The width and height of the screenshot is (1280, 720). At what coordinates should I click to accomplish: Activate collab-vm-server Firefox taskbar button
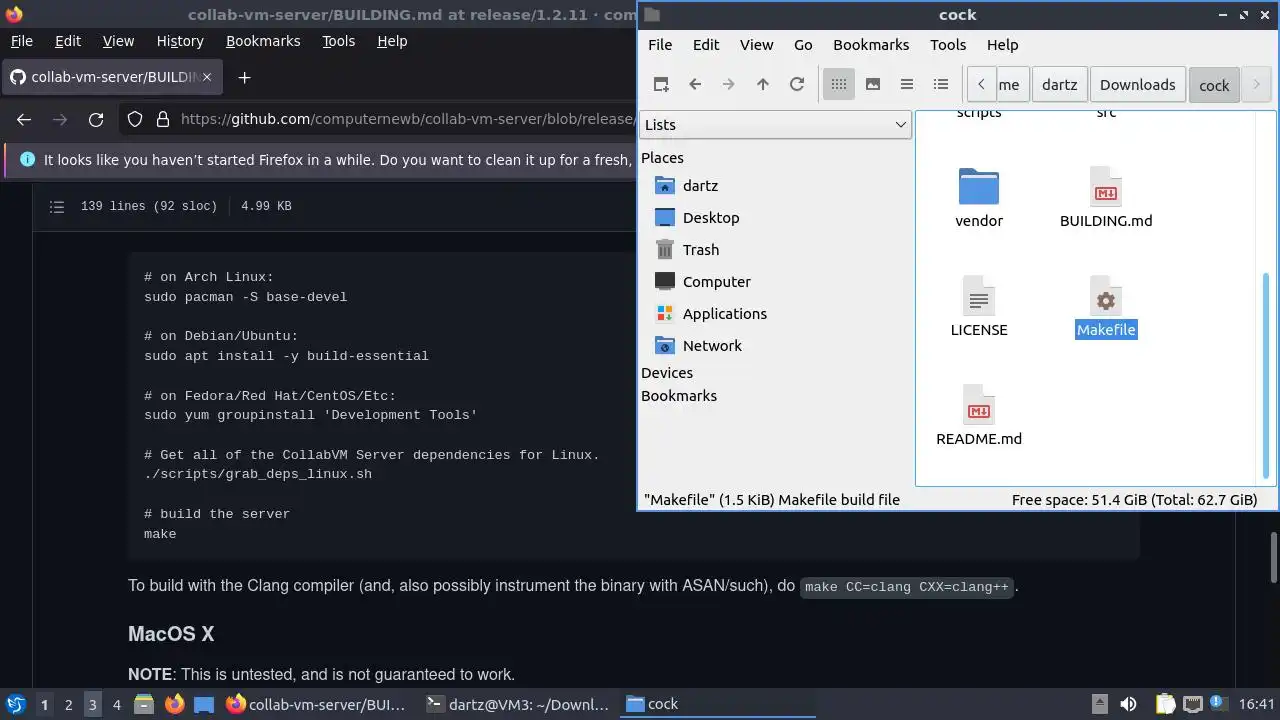coord(318,704)
